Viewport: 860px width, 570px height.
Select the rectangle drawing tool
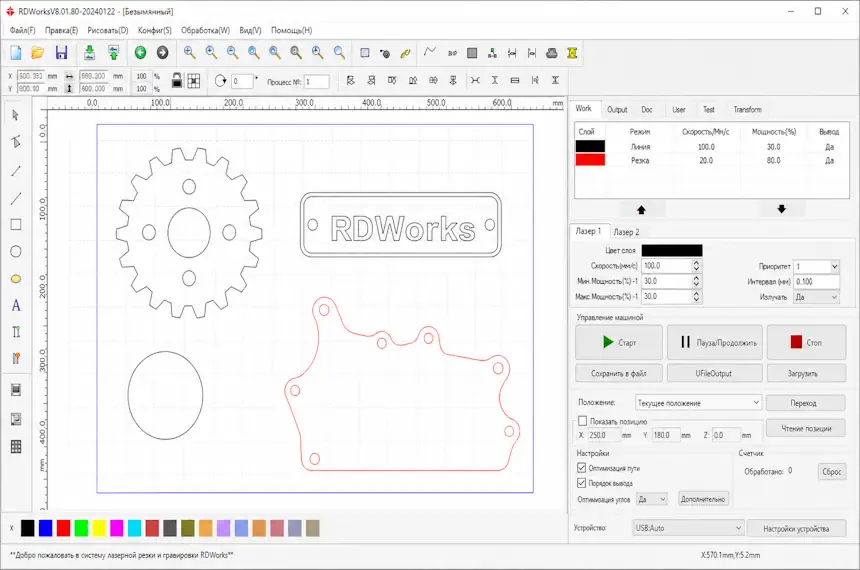pyautogui.click(x=16, y=225)
